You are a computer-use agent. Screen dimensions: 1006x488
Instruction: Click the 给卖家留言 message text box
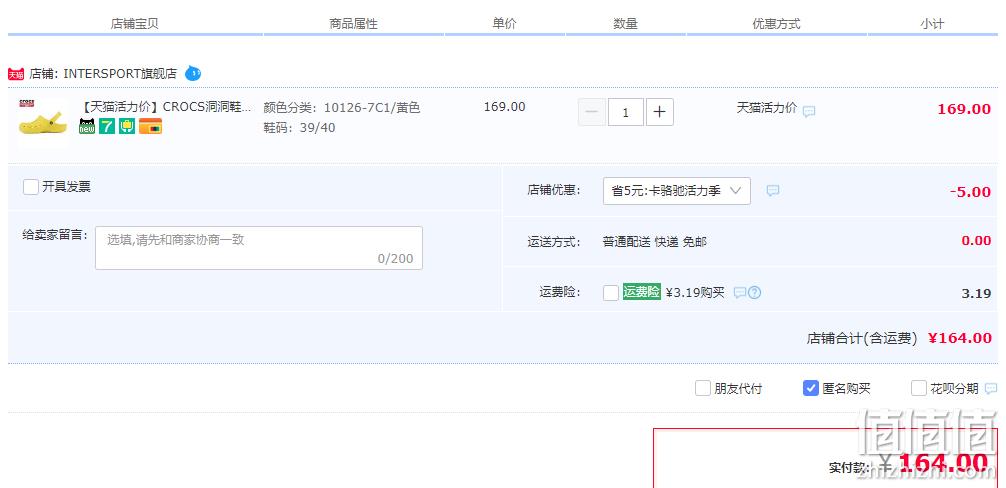tap(259, 248)
